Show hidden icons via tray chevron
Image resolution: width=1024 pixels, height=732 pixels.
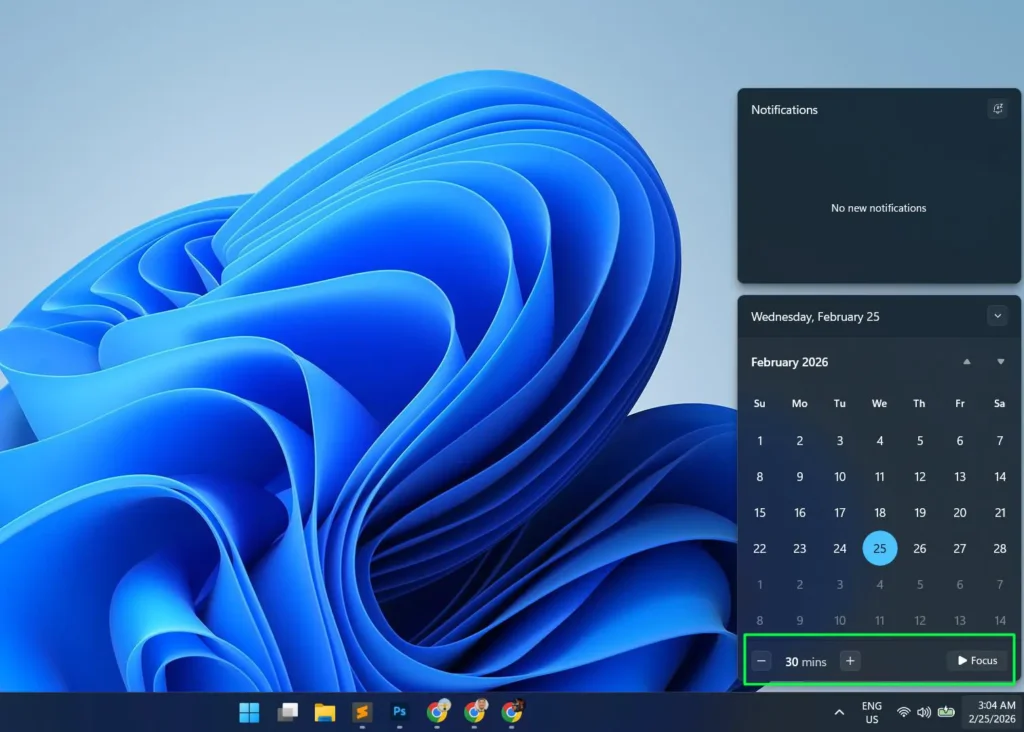(x=839, y=712)
